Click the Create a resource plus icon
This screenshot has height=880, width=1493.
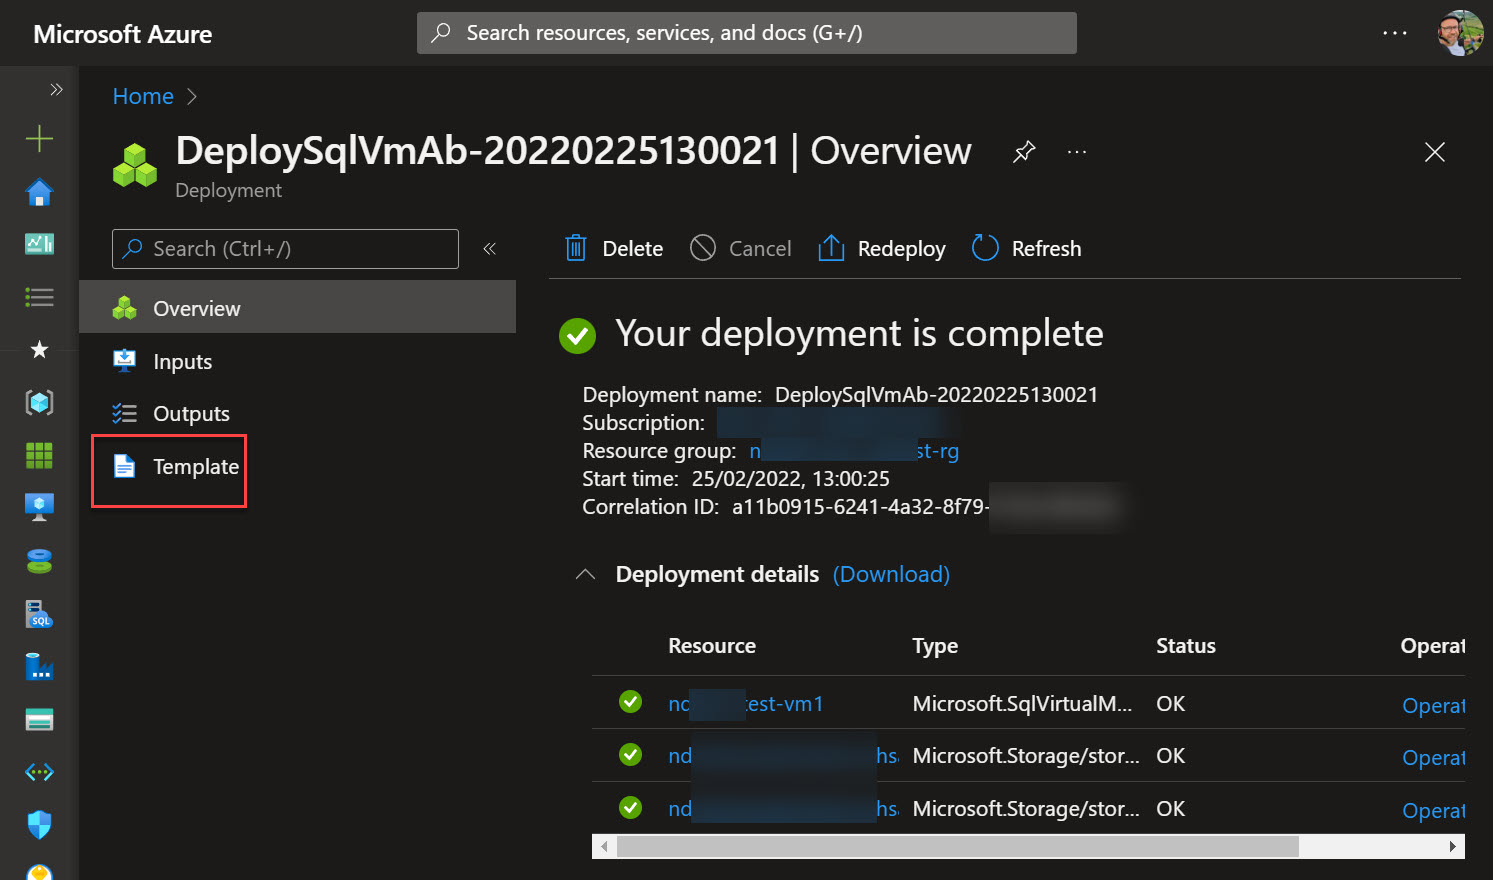[x=39, y=138]
